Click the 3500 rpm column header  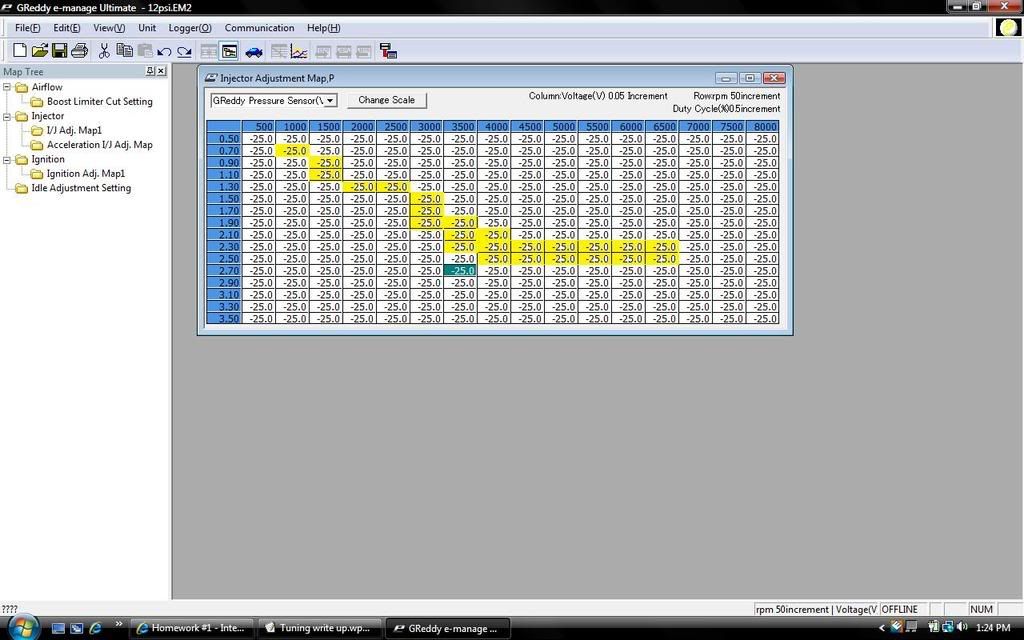(x=460, y=127)
